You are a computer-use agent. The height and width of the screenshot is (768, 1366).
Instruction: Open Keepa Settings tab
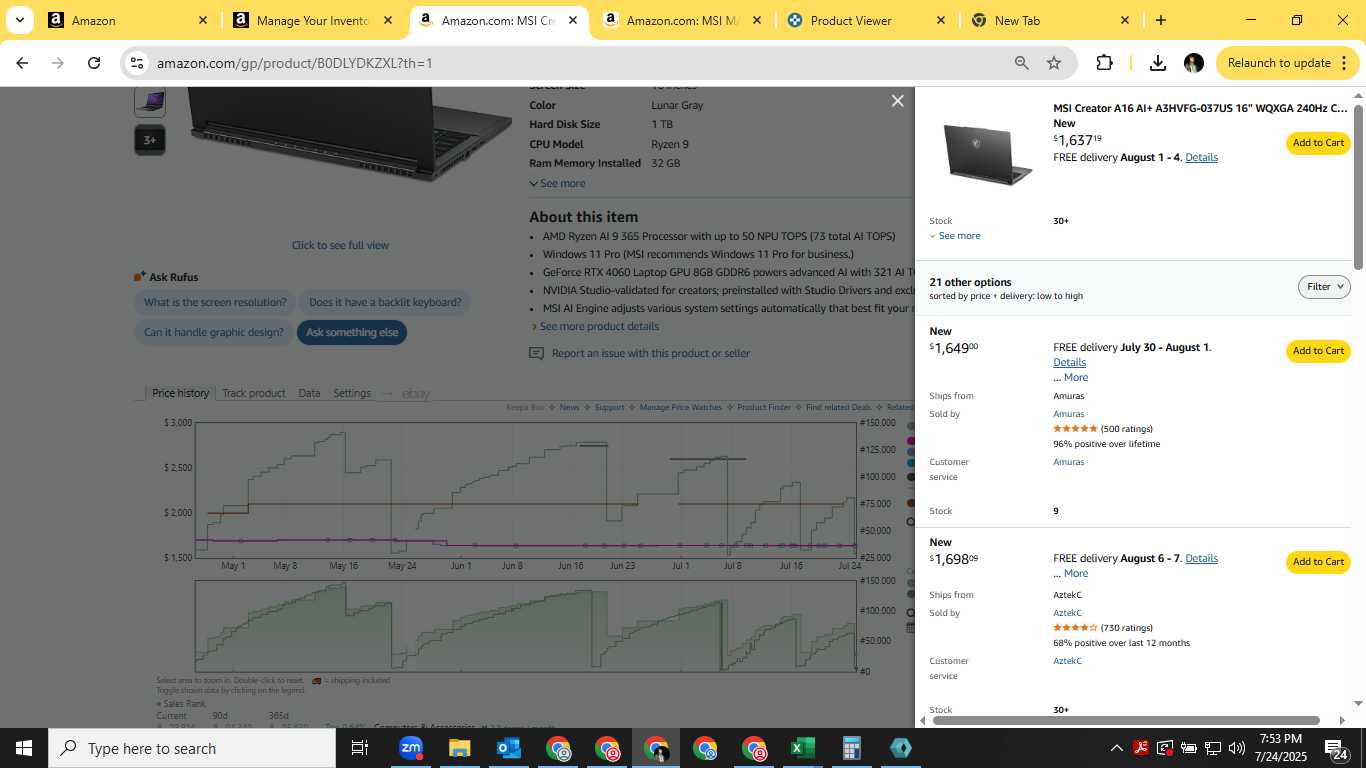point(352,393)
